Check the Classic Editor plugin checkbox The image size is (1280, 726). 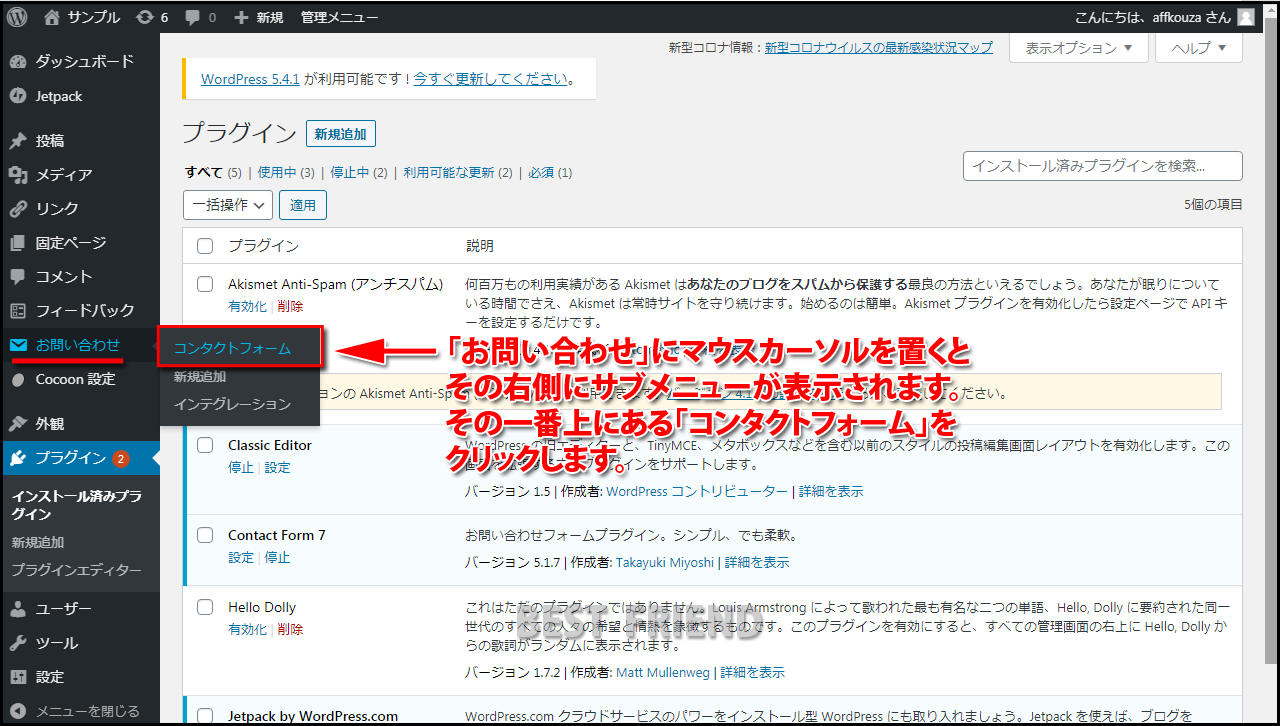(x=205, y=445)
